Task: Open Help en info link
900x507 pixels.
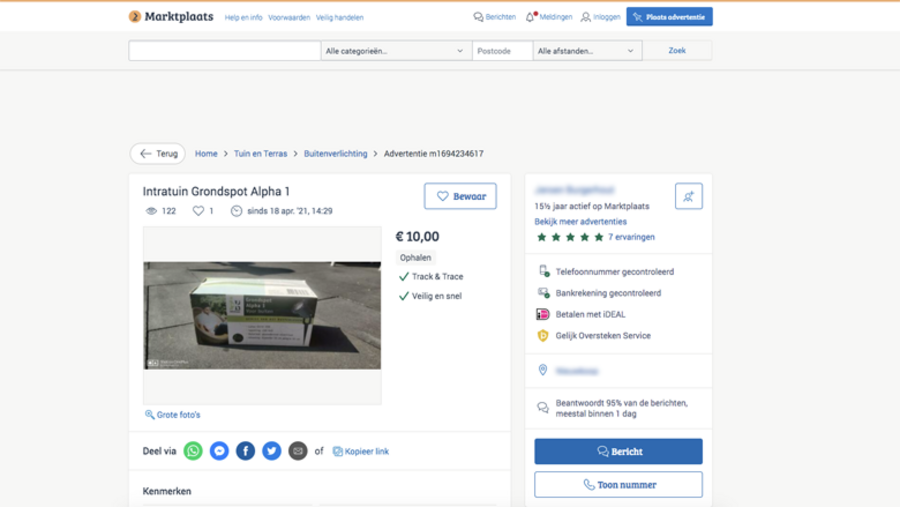Action: [243, 18]
